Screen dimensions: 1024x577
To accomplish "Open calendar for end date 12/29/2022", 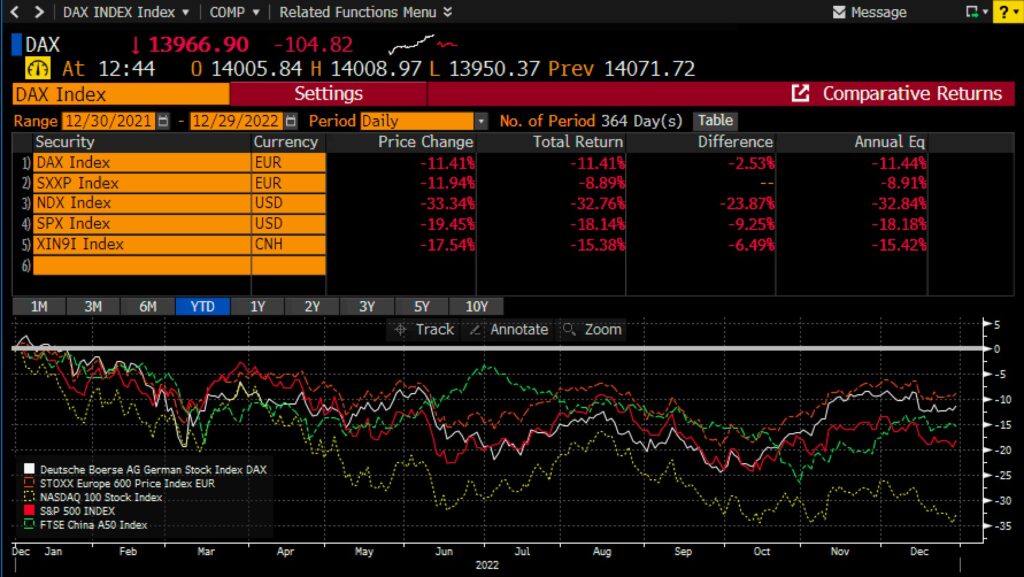I will [291, 121].
